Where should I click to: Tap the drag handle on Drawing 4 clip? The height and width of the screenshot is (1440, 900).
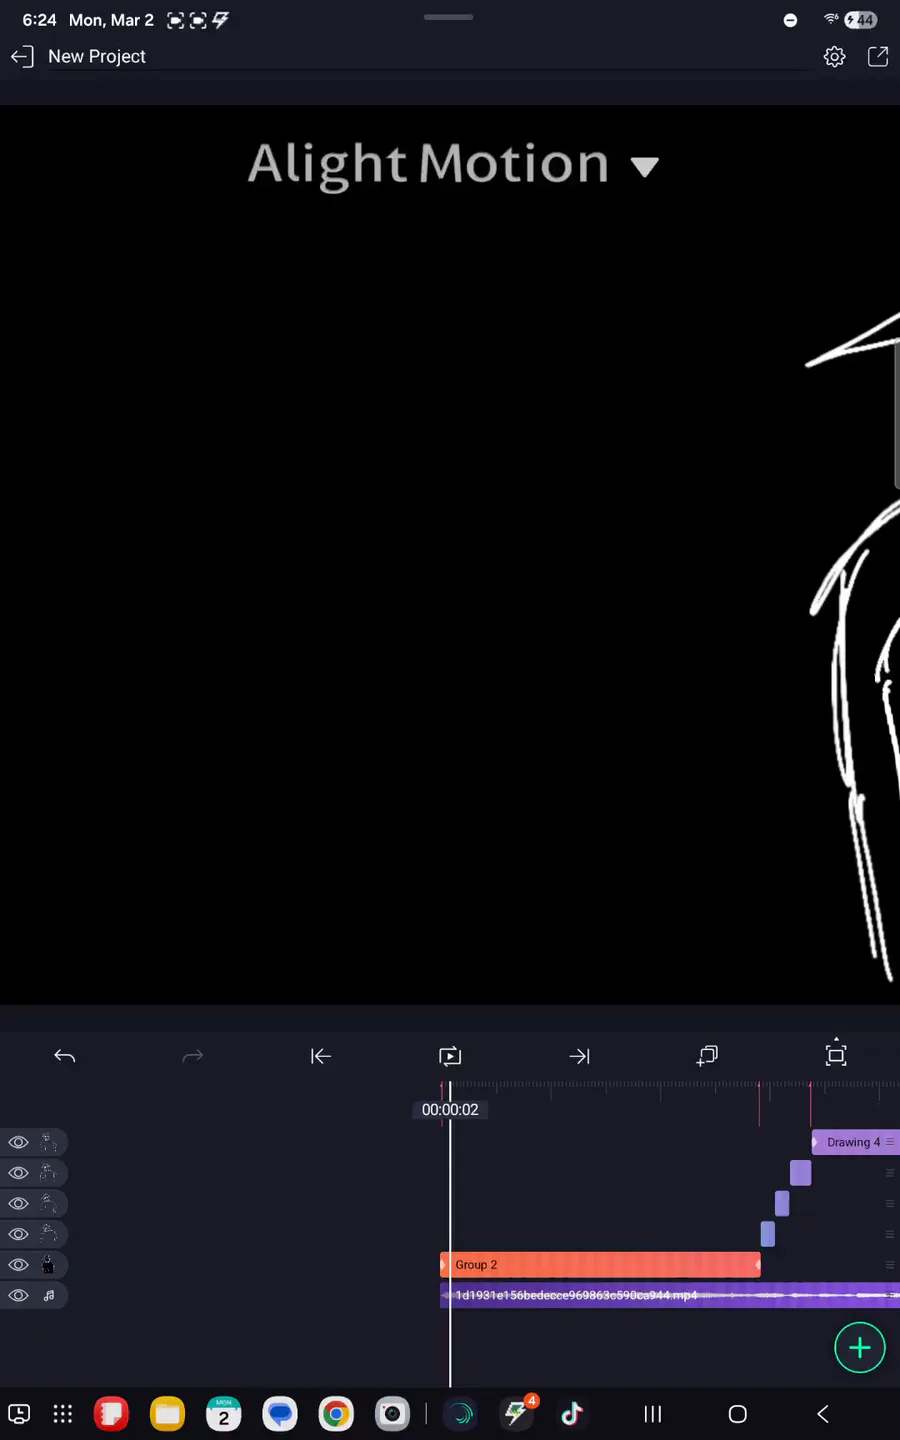click(890, 1142)
